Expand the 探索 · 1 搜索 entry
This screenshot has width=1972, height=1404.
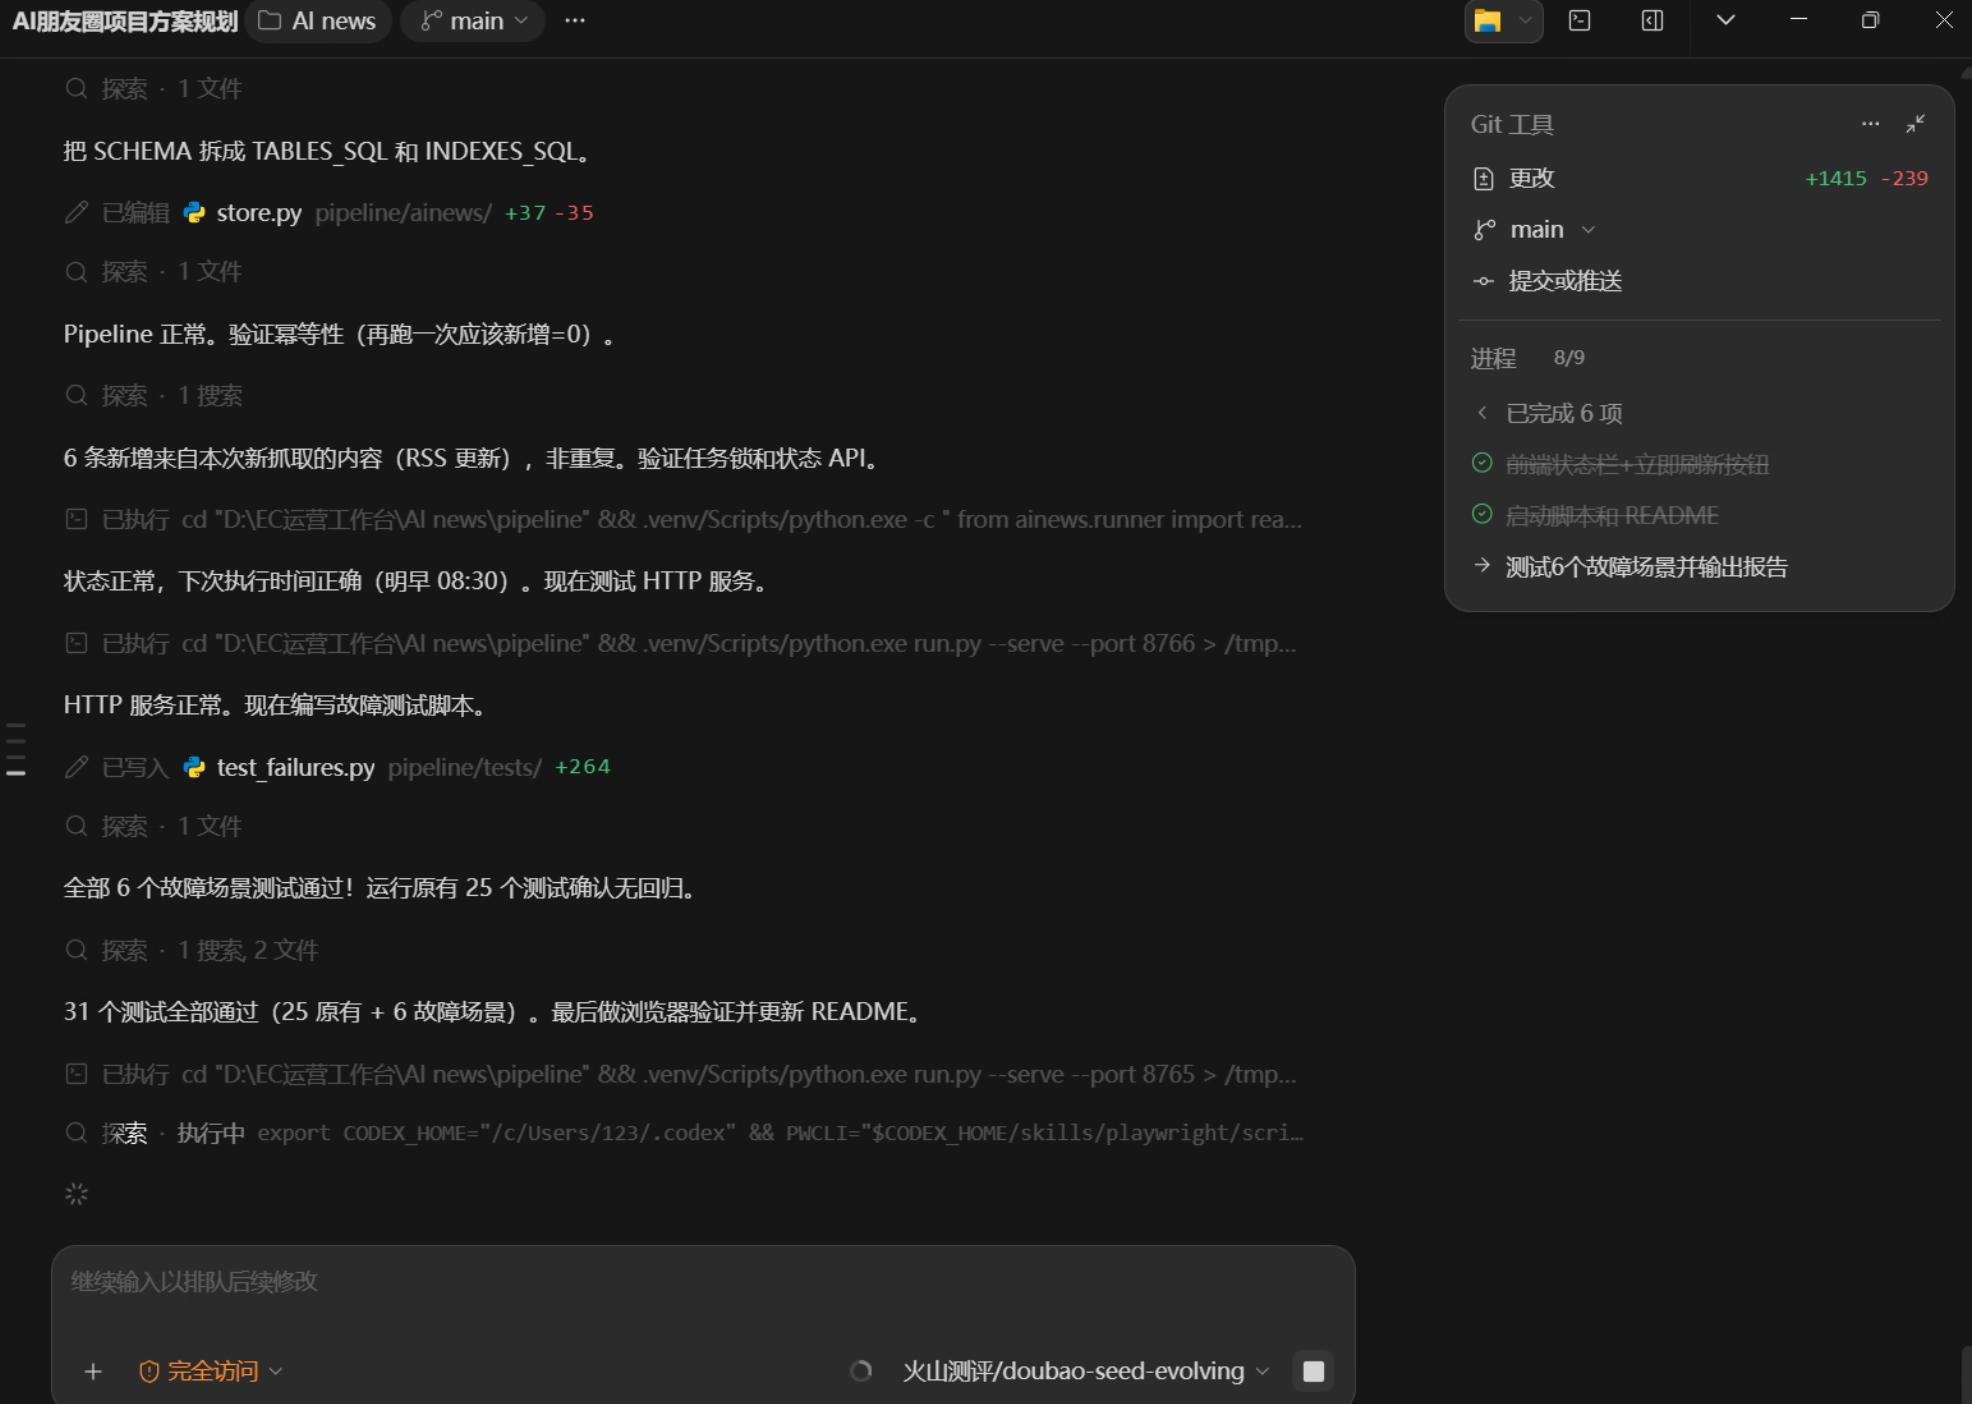coord(154,396)
